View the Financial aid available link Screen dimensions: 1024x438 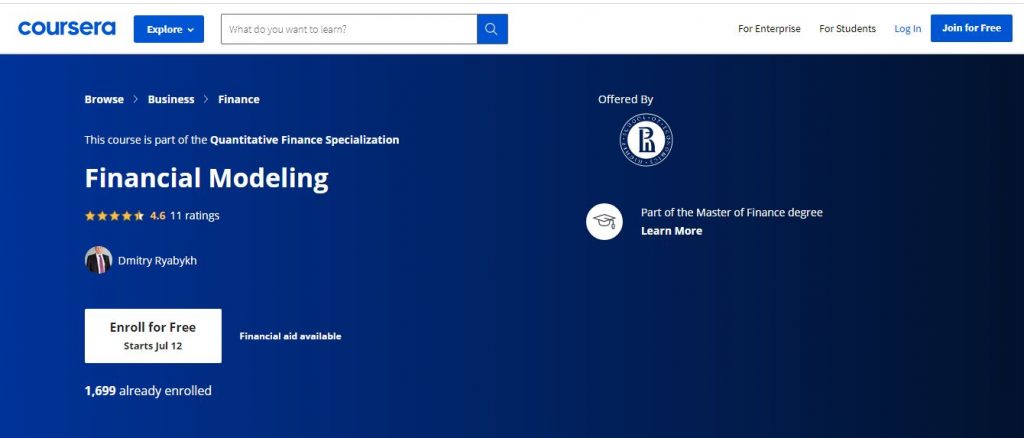tap(290, 336)
